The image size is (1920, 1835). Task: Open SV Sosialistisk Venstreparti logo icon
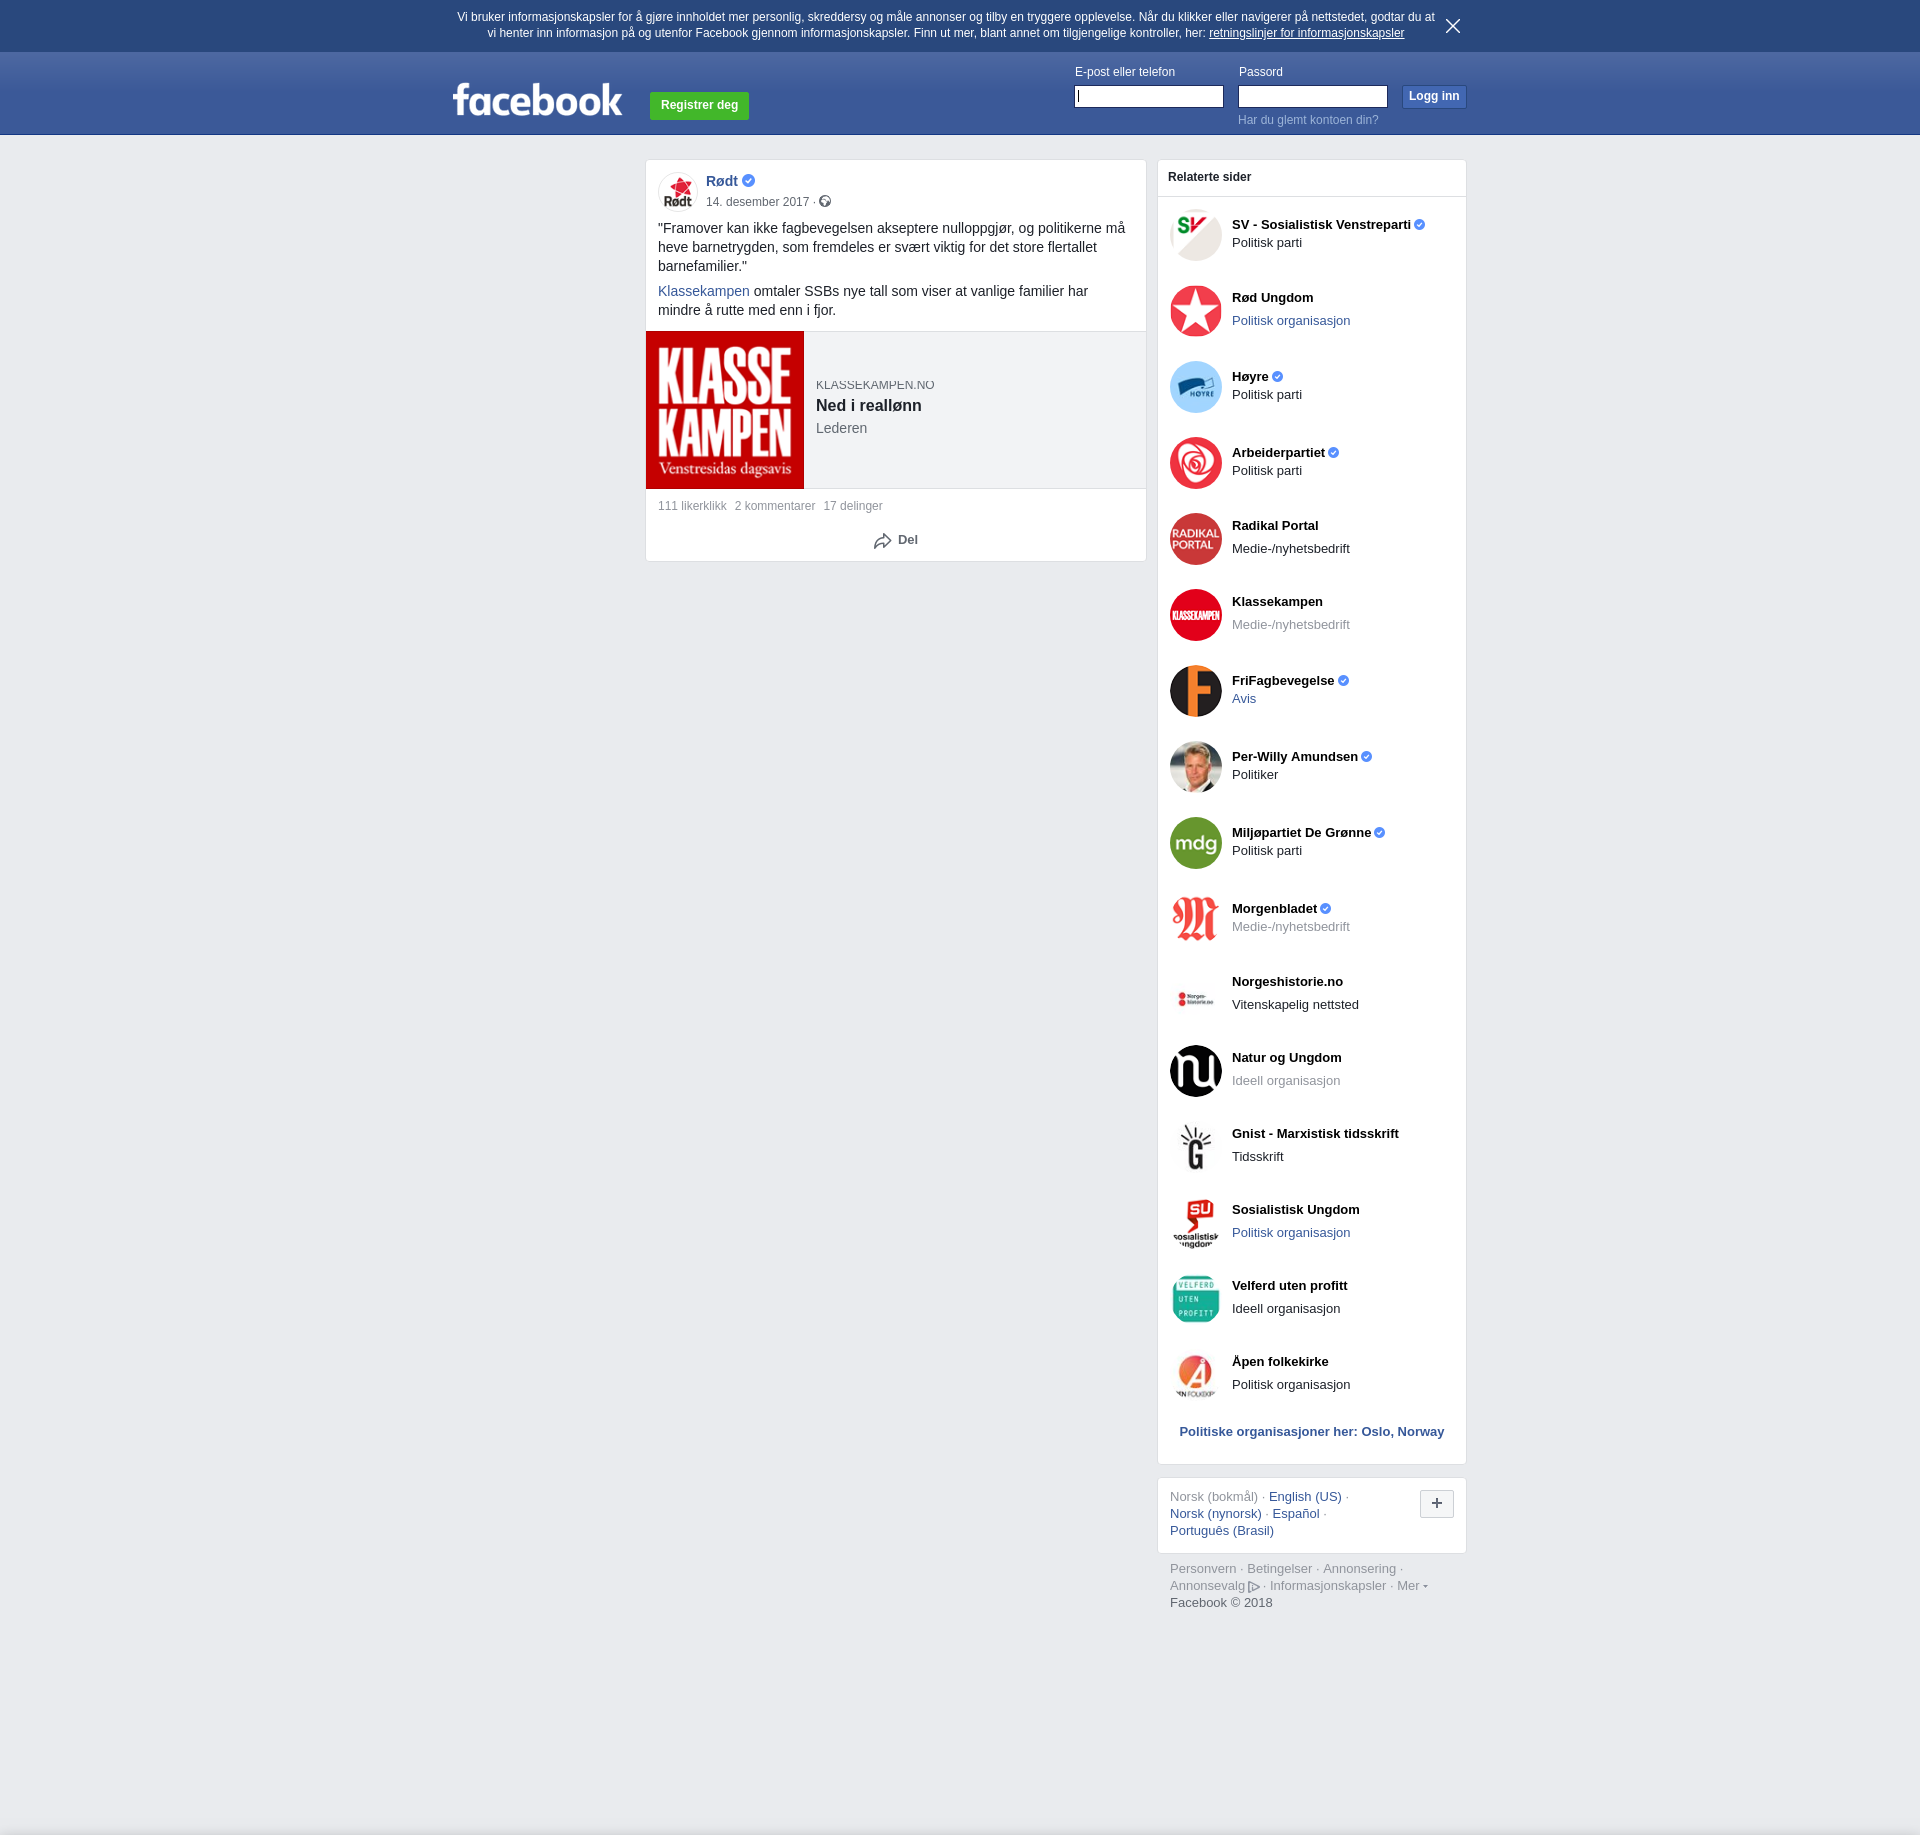pyautogui.click(x=1196, y=235)
